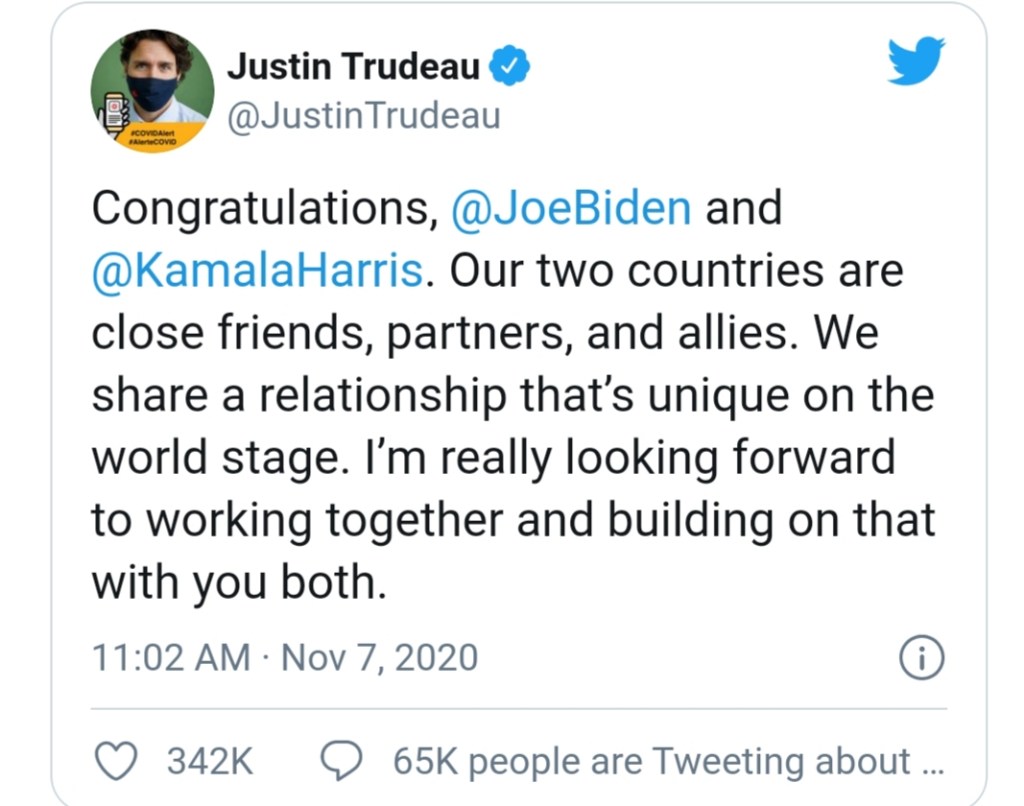Like the tweet with the heart icon
The image size is (1024, 806).
[115, 761]
